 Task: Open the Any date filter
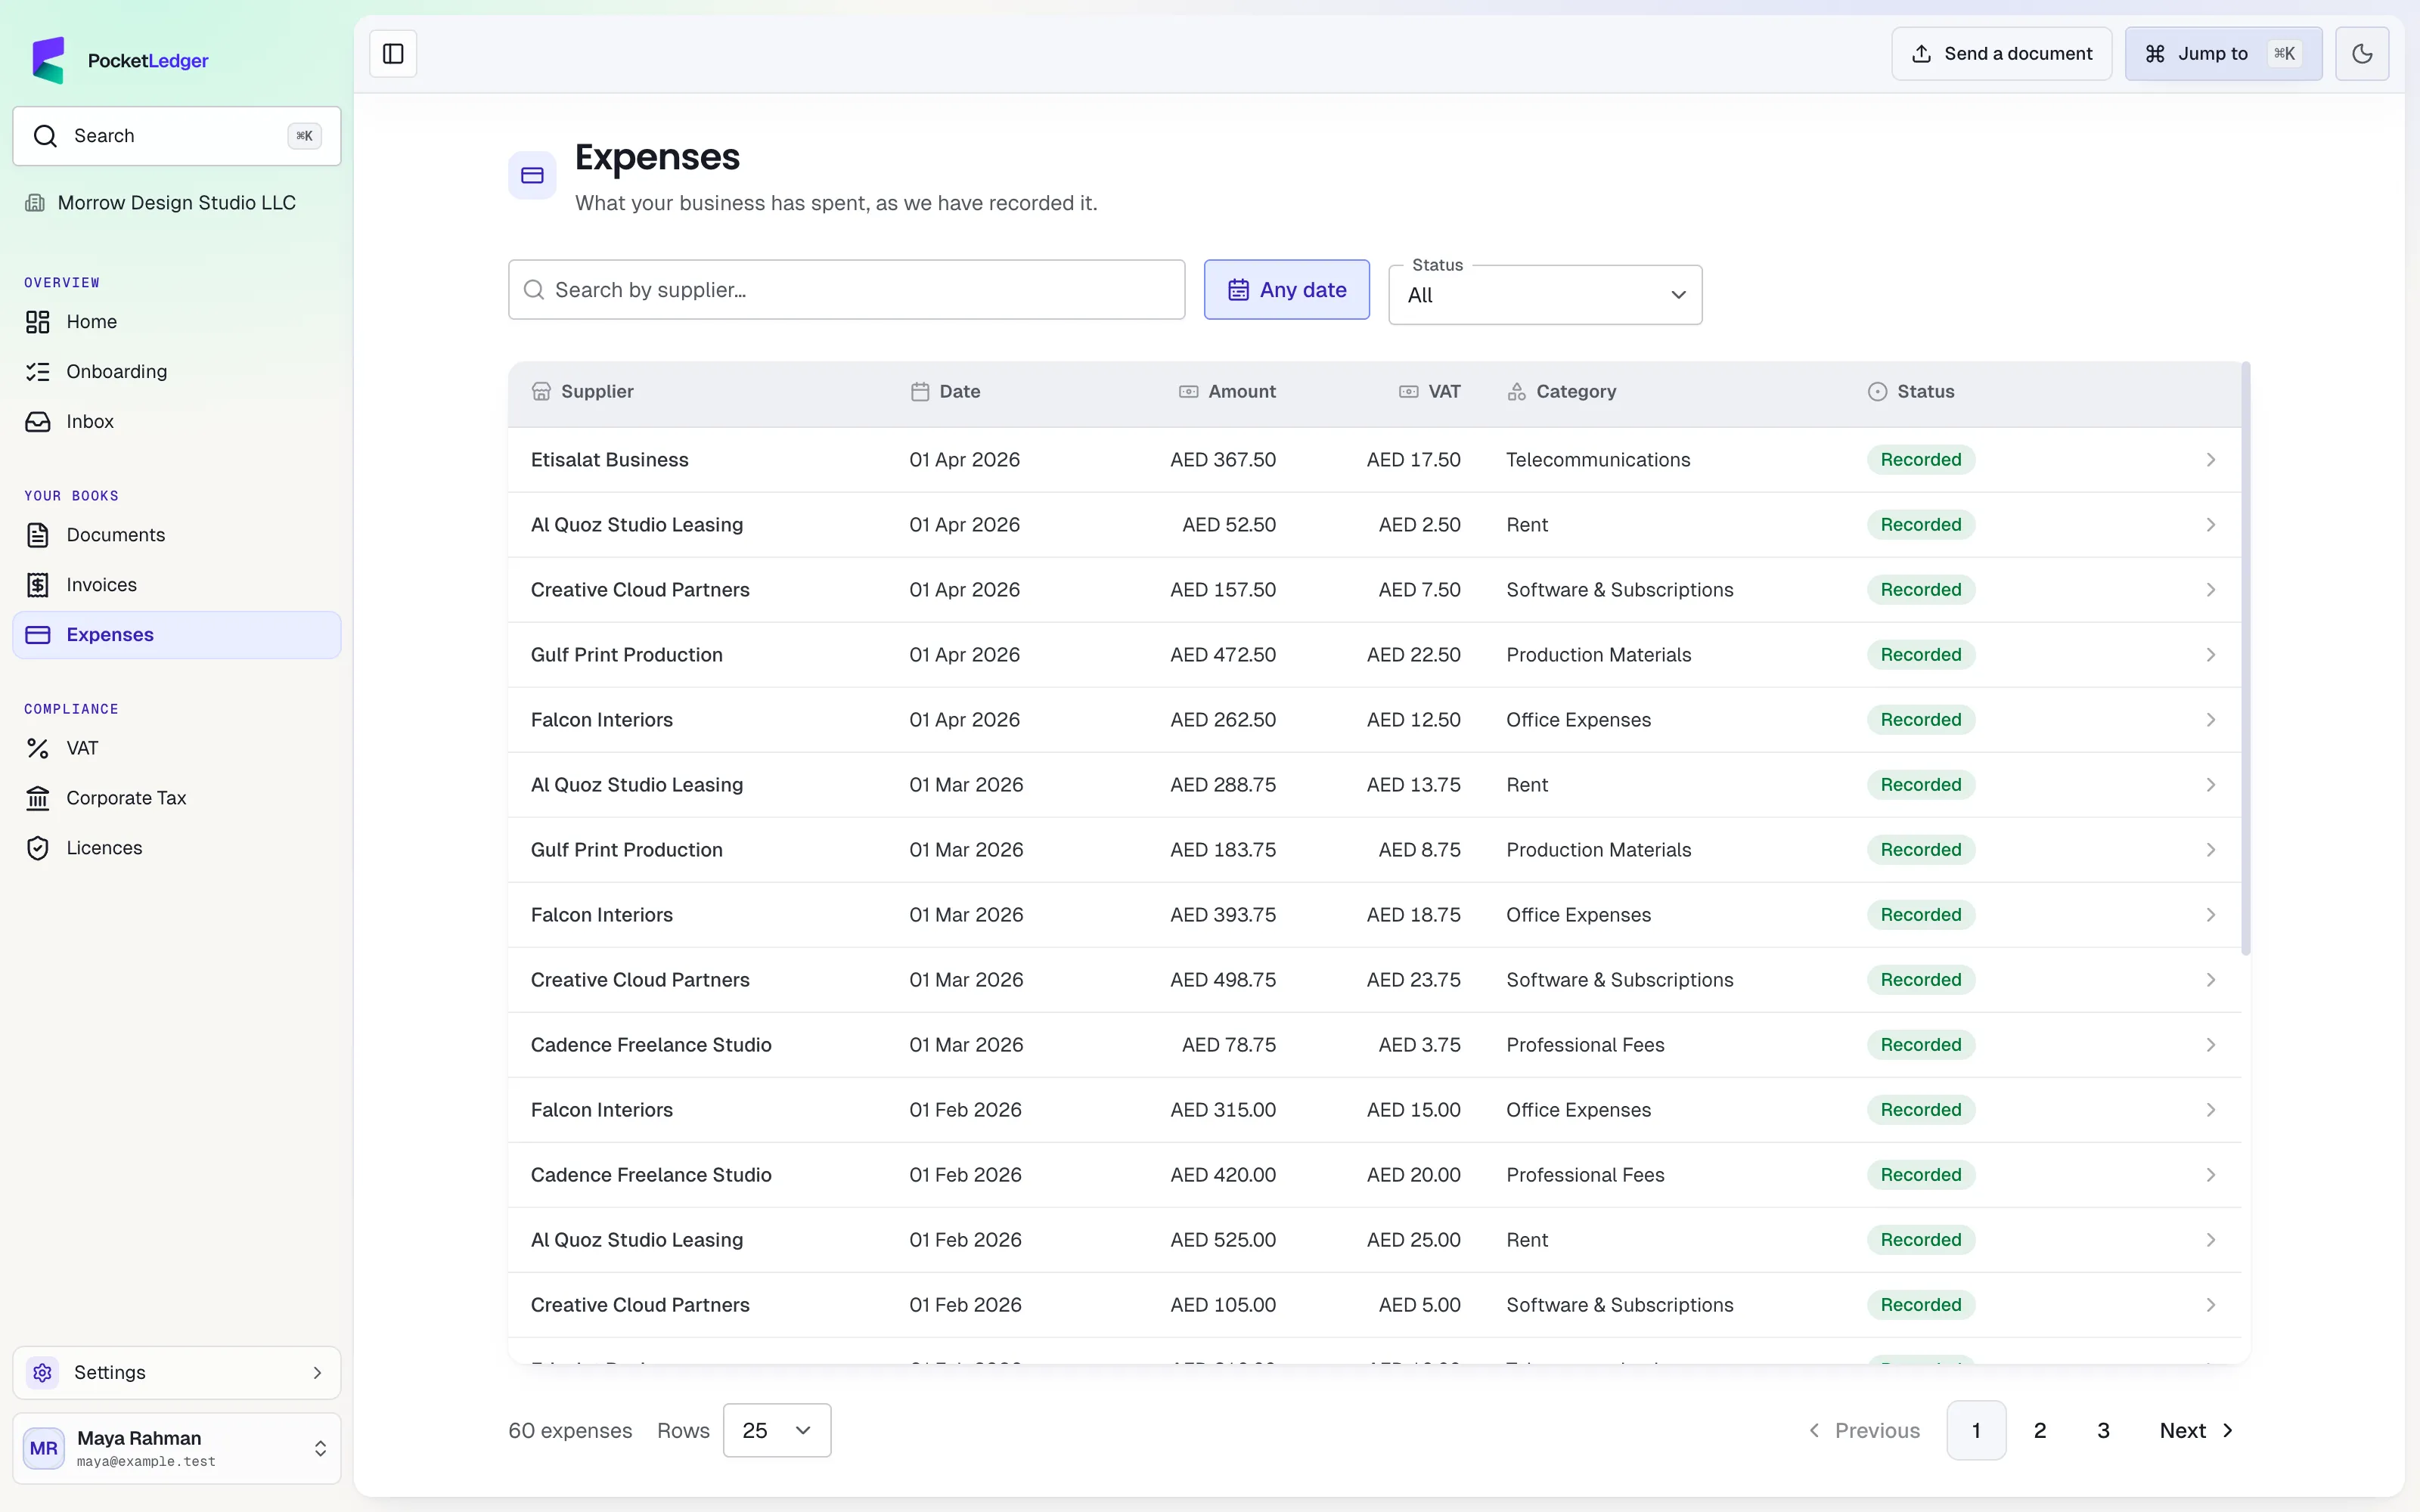pyautogui.click(x=1287, y=290)
